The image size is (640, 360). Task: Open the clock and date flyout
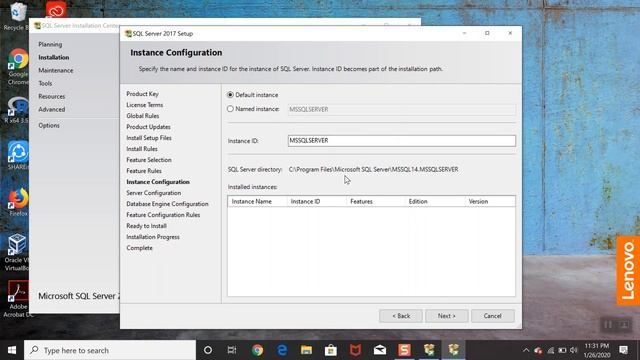(597, 350)
